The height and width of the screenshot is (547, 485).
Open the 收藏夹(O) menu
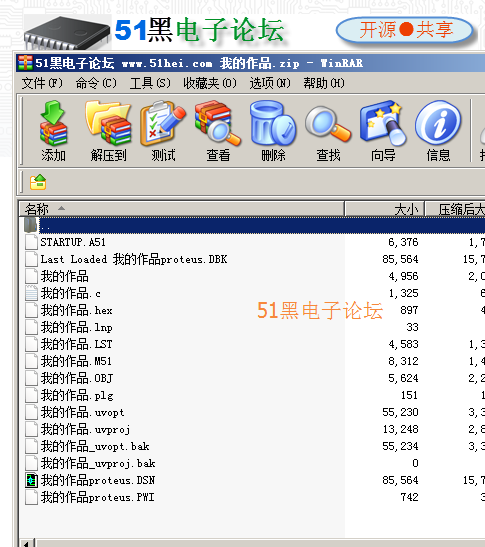click(210, 83)
